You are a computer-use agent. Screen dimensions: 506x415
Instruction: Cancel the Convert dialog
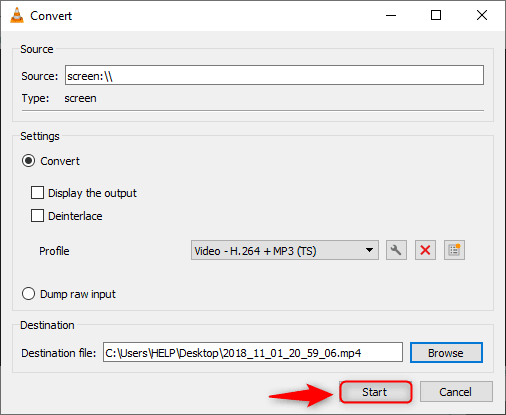point(456,392)
